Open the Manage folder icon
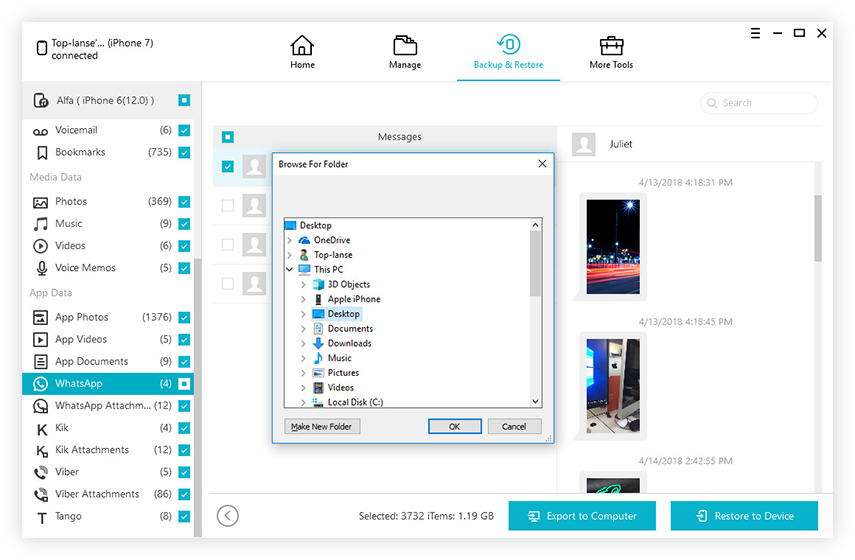The width and height of the screenshot is (855, 560). click(405, 45)
